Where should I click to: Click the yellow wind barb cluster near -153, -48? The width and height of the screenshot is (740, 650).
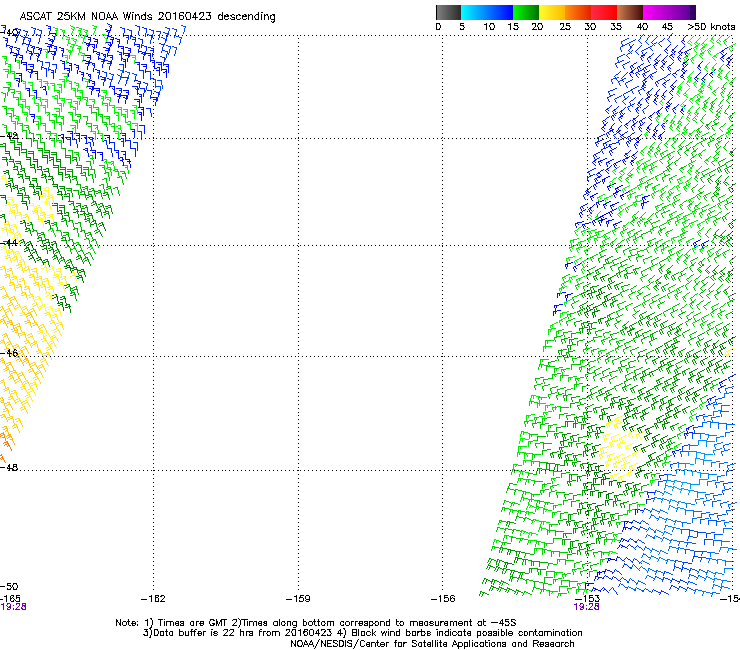click(x=621, y=448)
